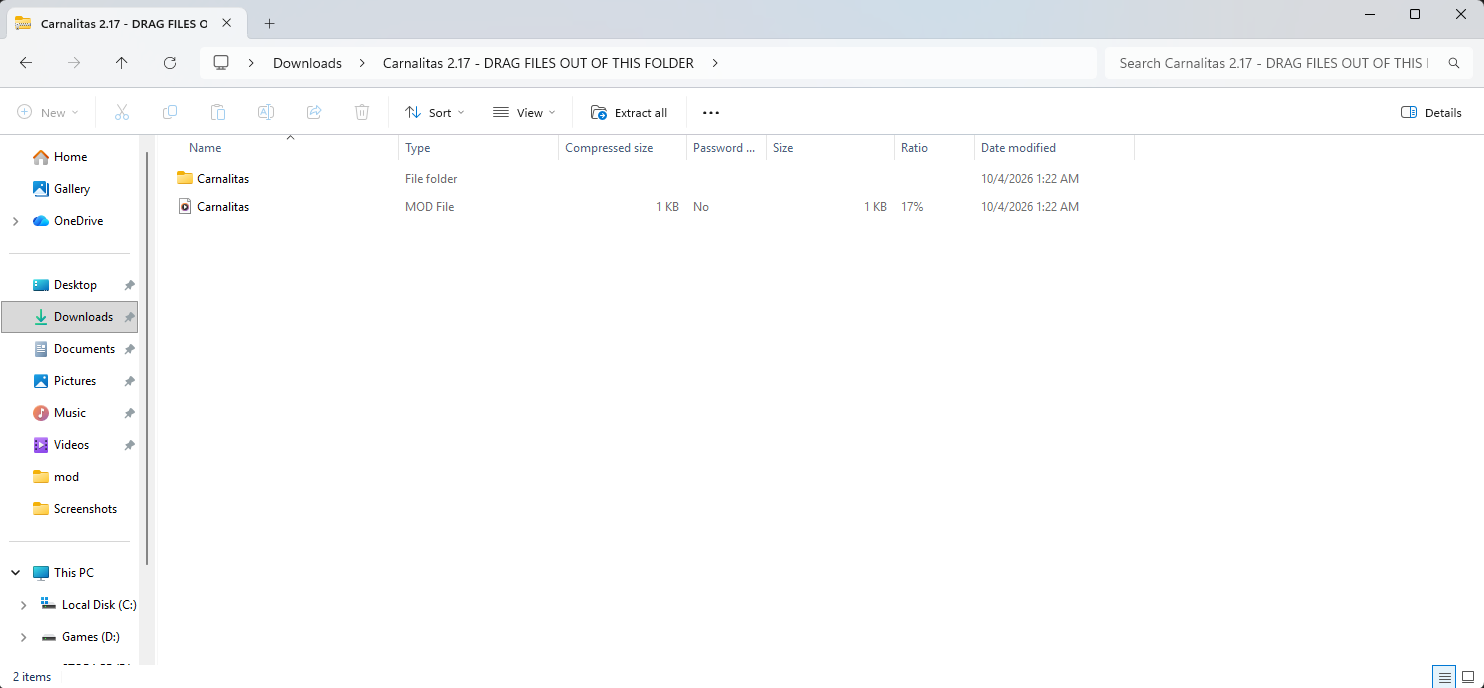Open Gallery in the navigation pane

tap(72, 189)
